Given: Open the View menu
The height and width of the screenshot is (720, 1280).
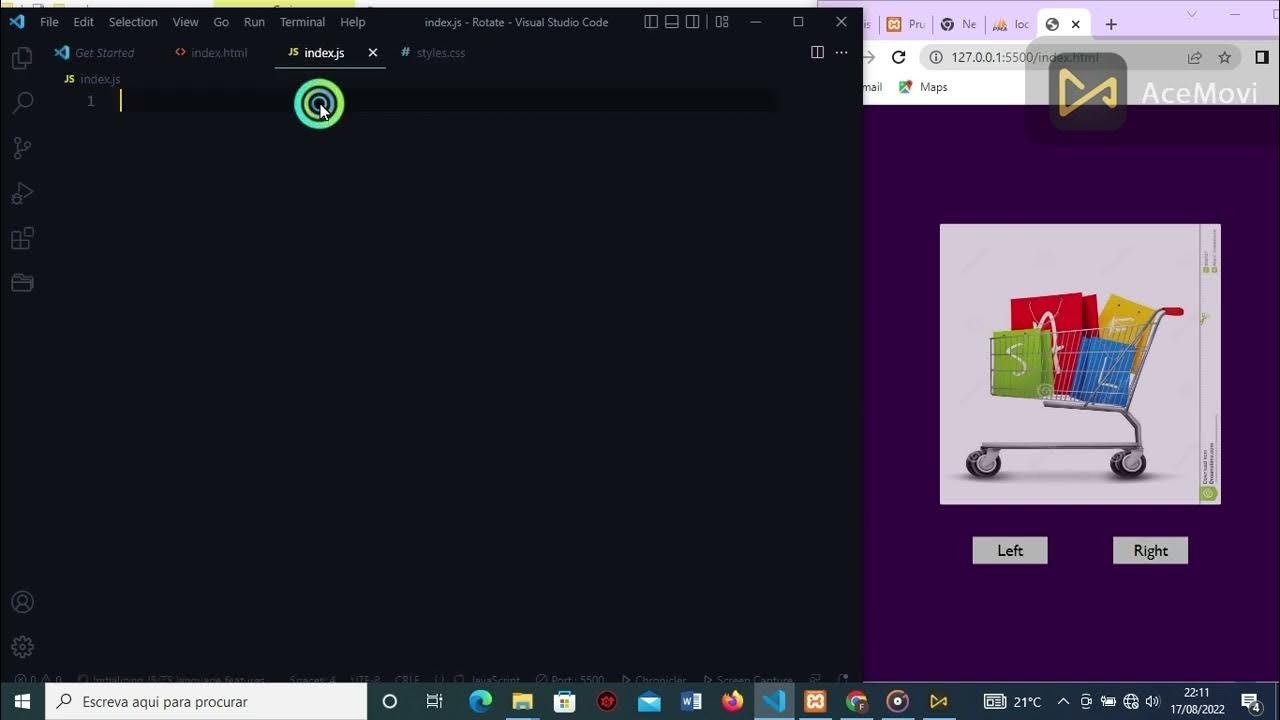Looking at the screenshot, I should pos(185,22).
